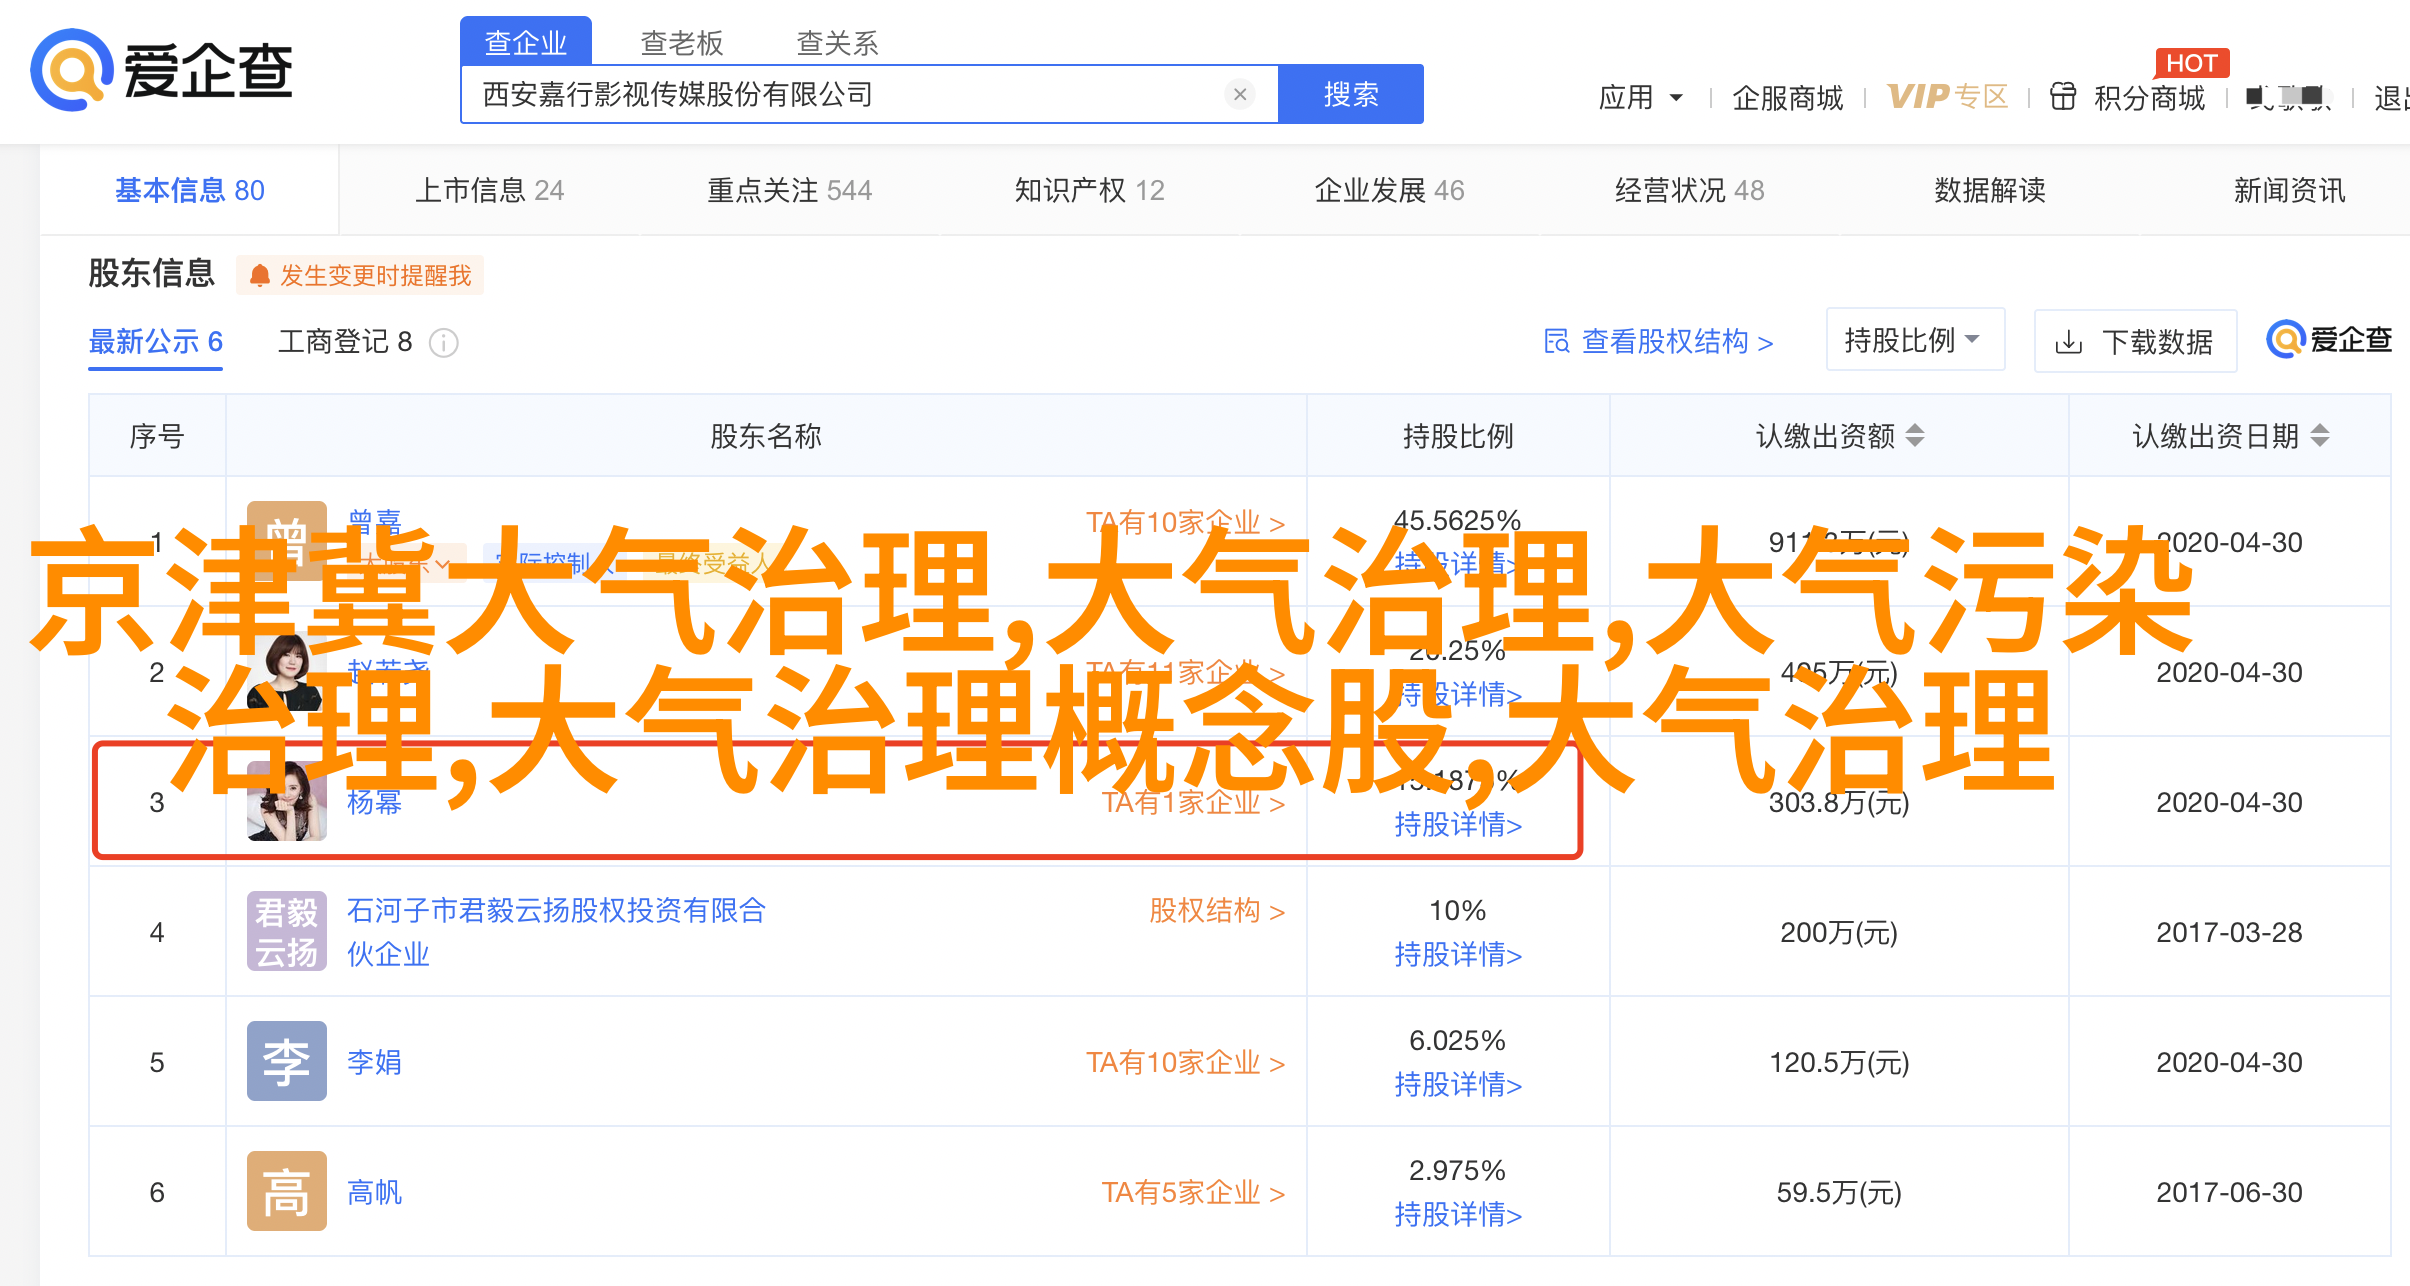Open 积分商城 link
The width and height of the screenshot is (2410, 1286).
2150,97
